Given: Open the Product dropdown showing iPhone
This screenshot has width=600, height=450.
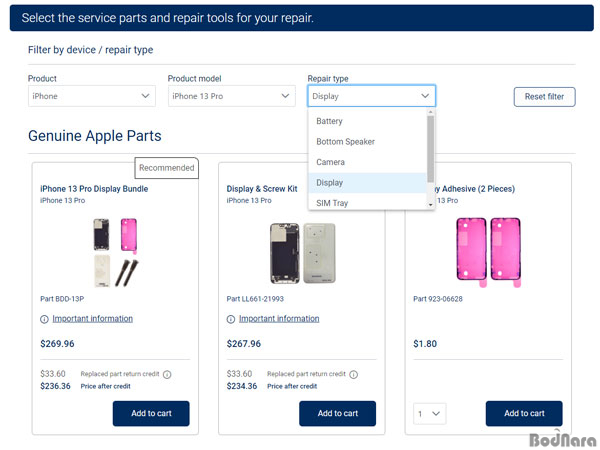Looking at the screenshot, I should [x=91, y=96].
